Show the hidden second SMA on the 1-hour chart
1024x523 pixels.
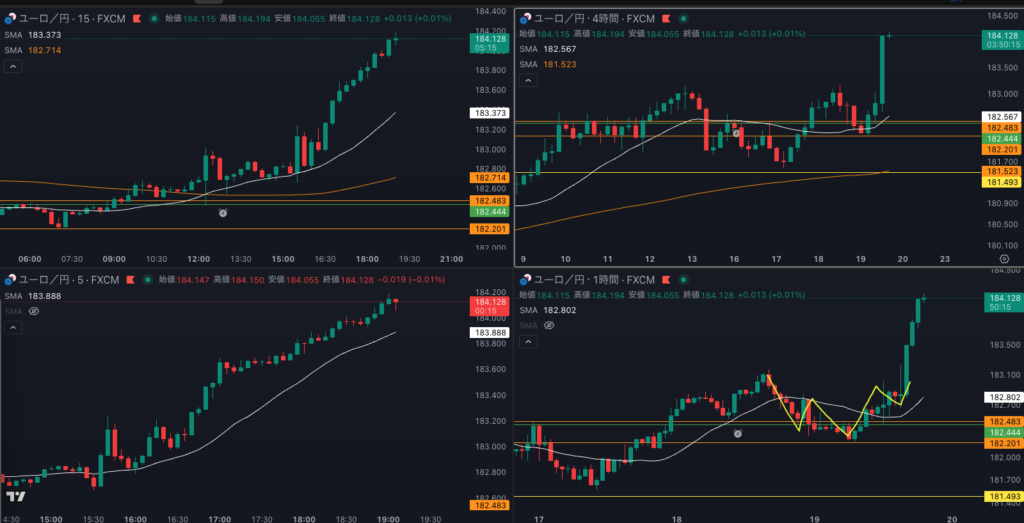coord(551,326)
